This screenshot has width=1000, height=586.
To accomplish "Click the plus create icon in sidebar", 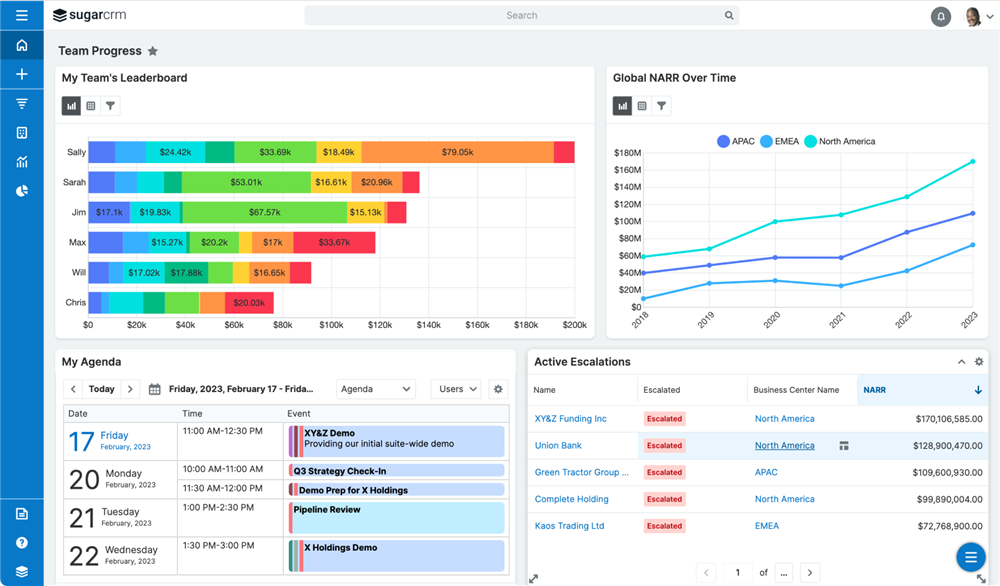I will (21, 74).
